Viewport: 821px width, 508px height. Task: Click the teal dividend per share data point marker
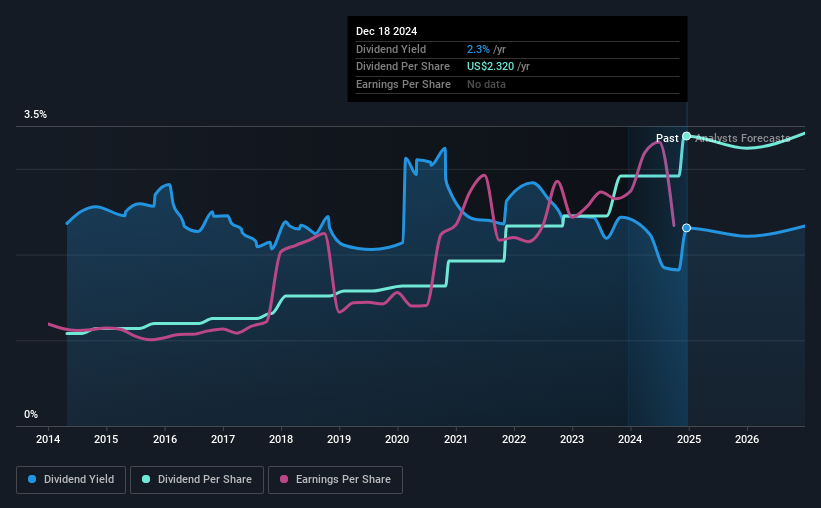(686, 136)
